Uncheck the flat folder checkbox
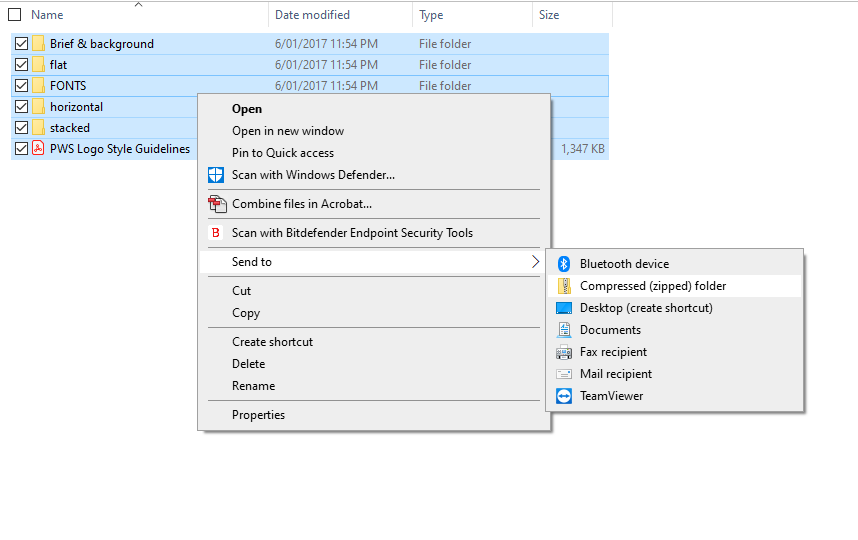 click(21, 65)
